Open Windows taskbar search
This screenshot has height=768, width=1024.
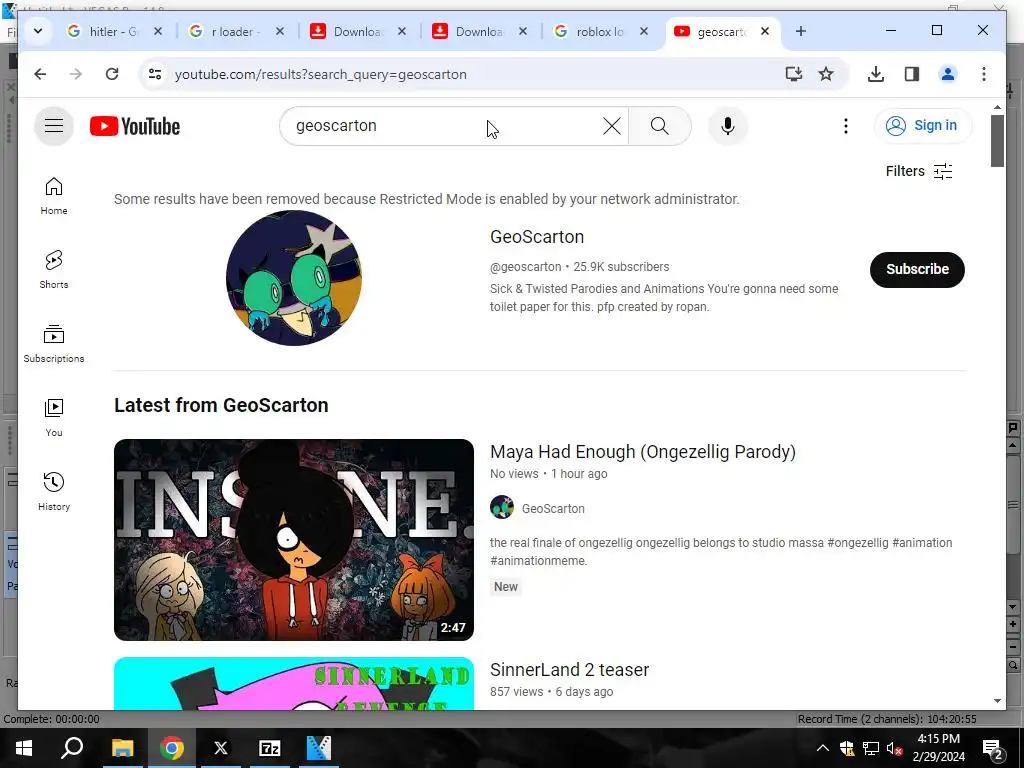pyautogui.click(x=72, y=748)
